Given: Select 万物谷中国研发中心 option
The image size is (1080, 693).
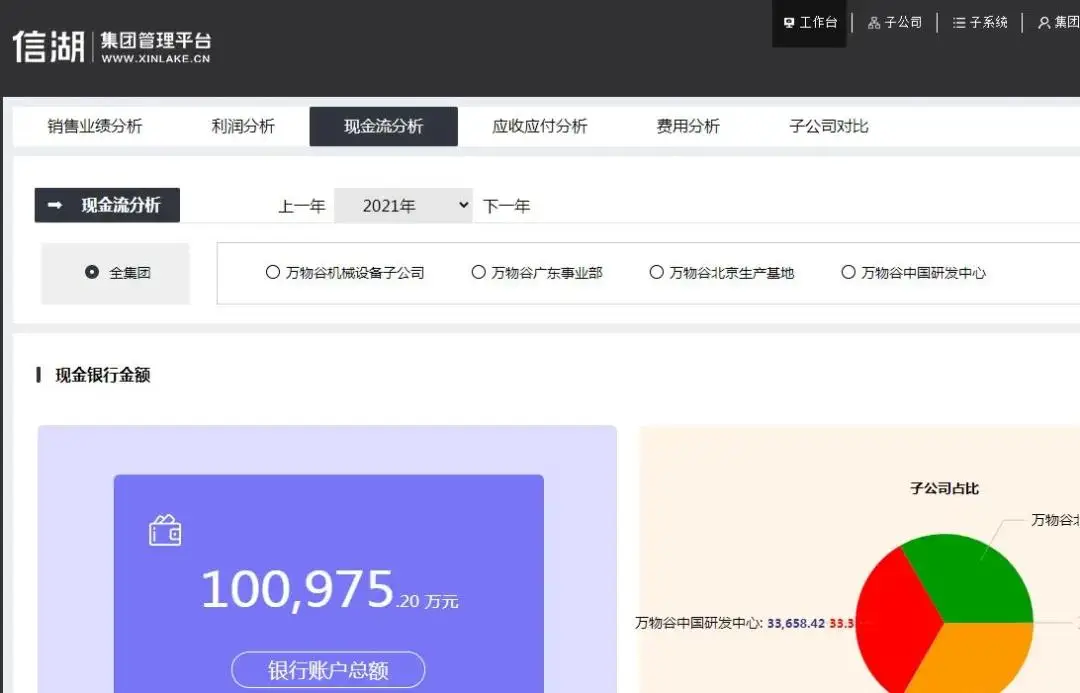Looking at the screenshot, I should [x=848, y=271].
